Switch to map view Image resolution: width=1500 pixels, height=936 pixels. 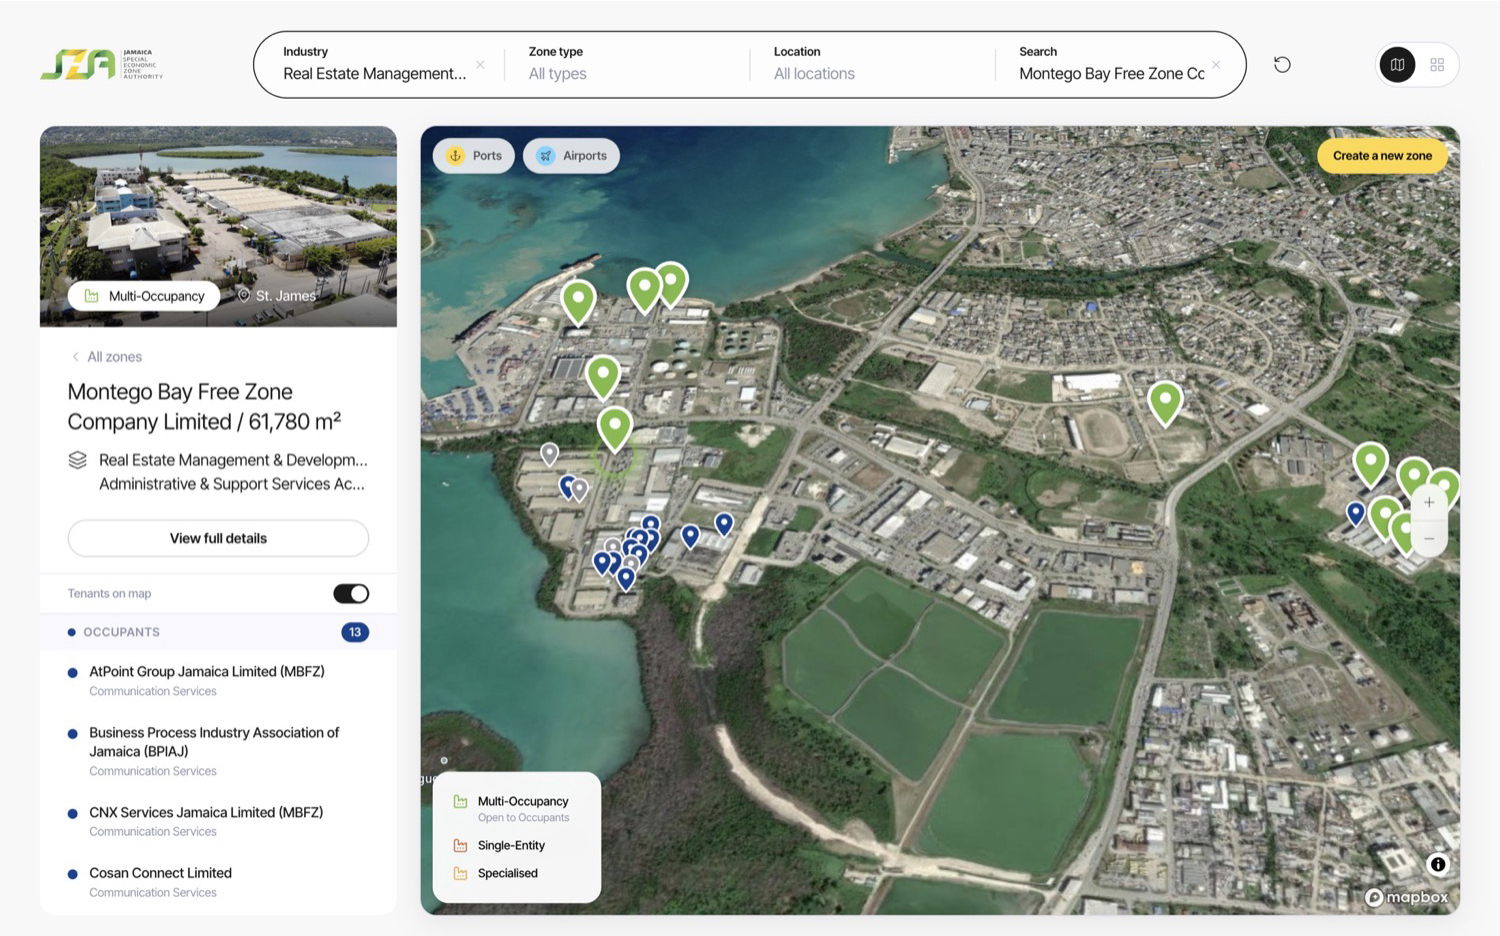coord(1397,65)
